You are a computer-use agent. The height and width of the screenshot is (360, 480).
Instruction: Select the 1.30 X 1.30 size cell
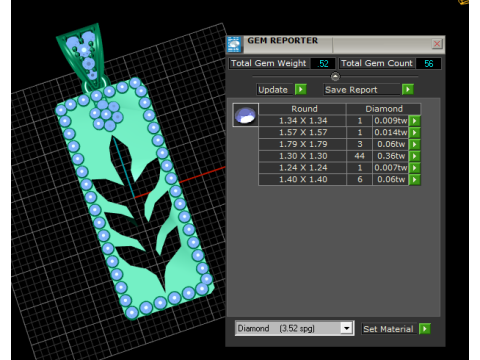pyautogui.click(x=303, y=156)
